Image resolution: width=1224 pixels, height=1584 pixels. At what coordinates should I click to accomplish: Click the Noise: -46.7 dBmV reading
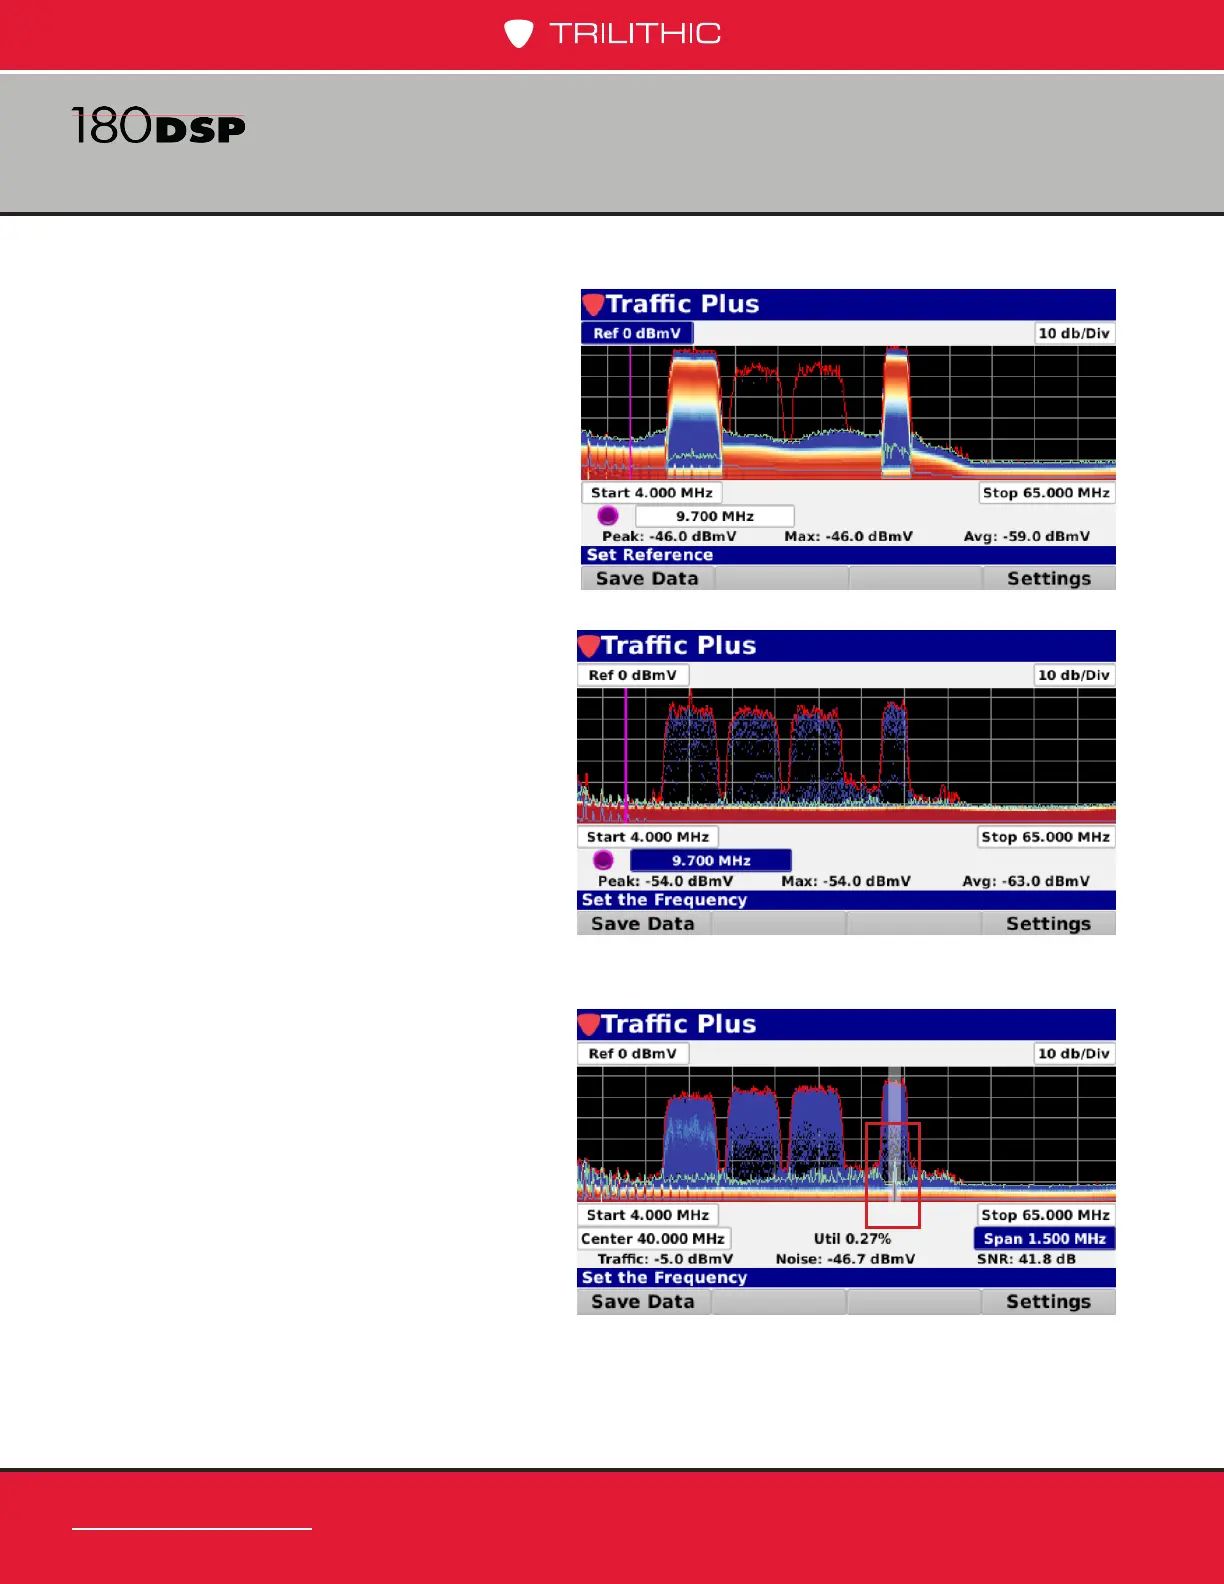point(845,1259)
